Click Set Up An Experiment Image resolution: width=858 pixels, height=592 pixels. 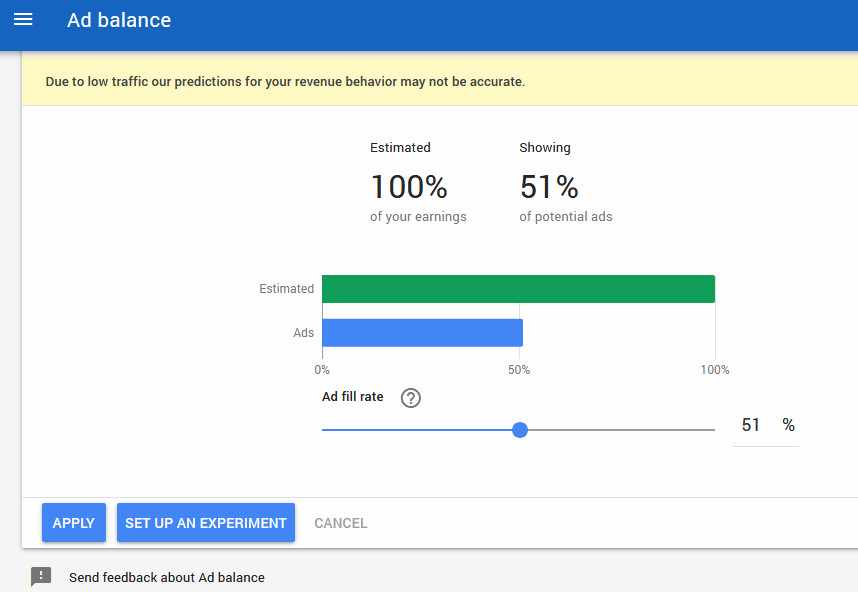tap(205, 522)
